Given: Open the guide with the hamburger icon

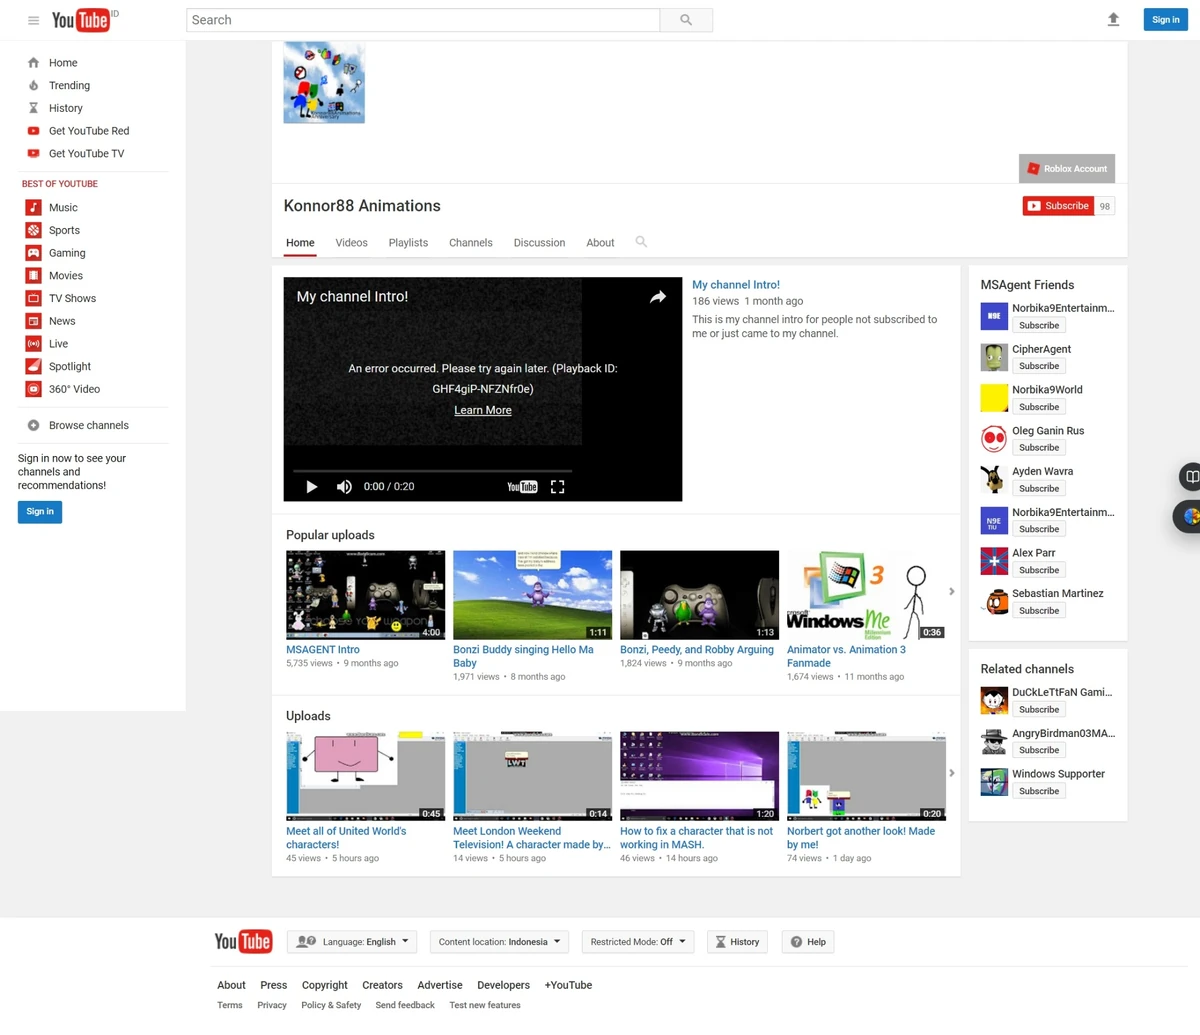Looking at the screenshot, I should tap(33, 19).
